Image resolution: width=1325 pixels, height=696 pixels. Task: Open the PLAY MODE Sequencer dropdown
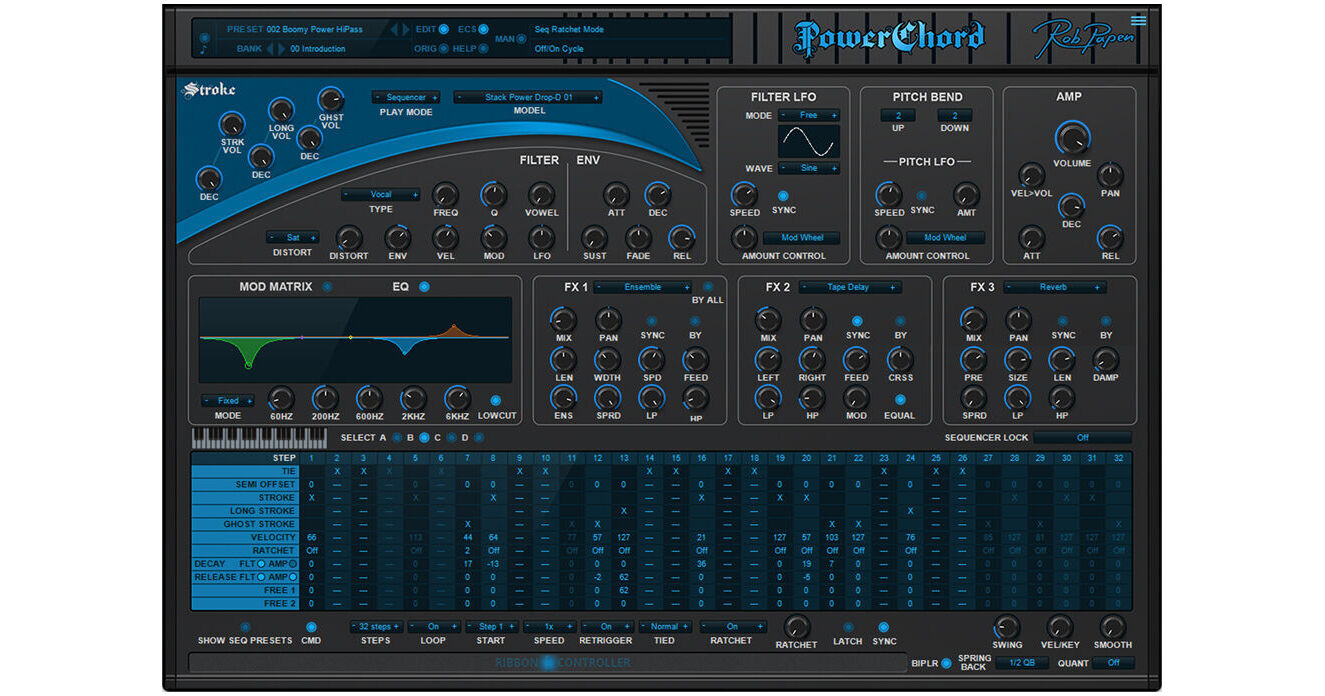point(406,97)
